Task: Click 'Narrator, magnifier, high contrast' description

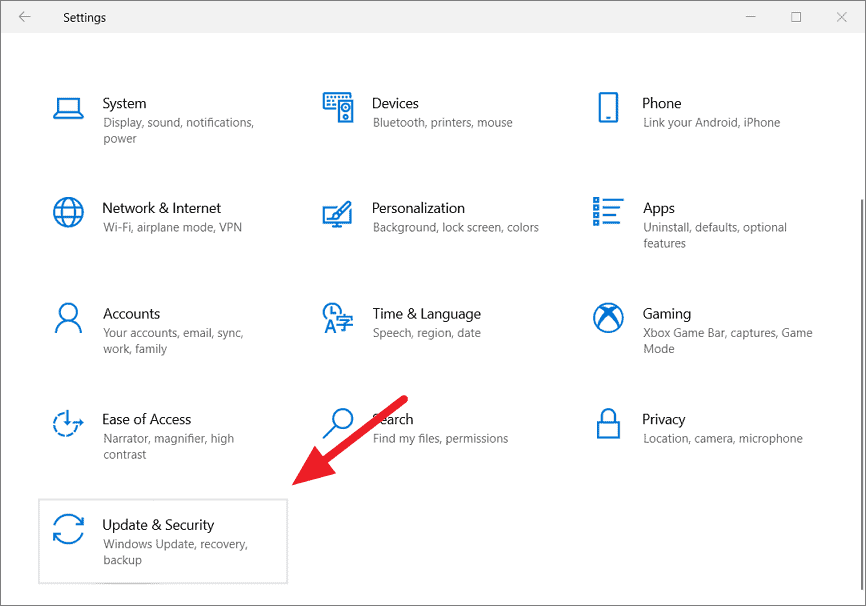Action: coord(168,446)
